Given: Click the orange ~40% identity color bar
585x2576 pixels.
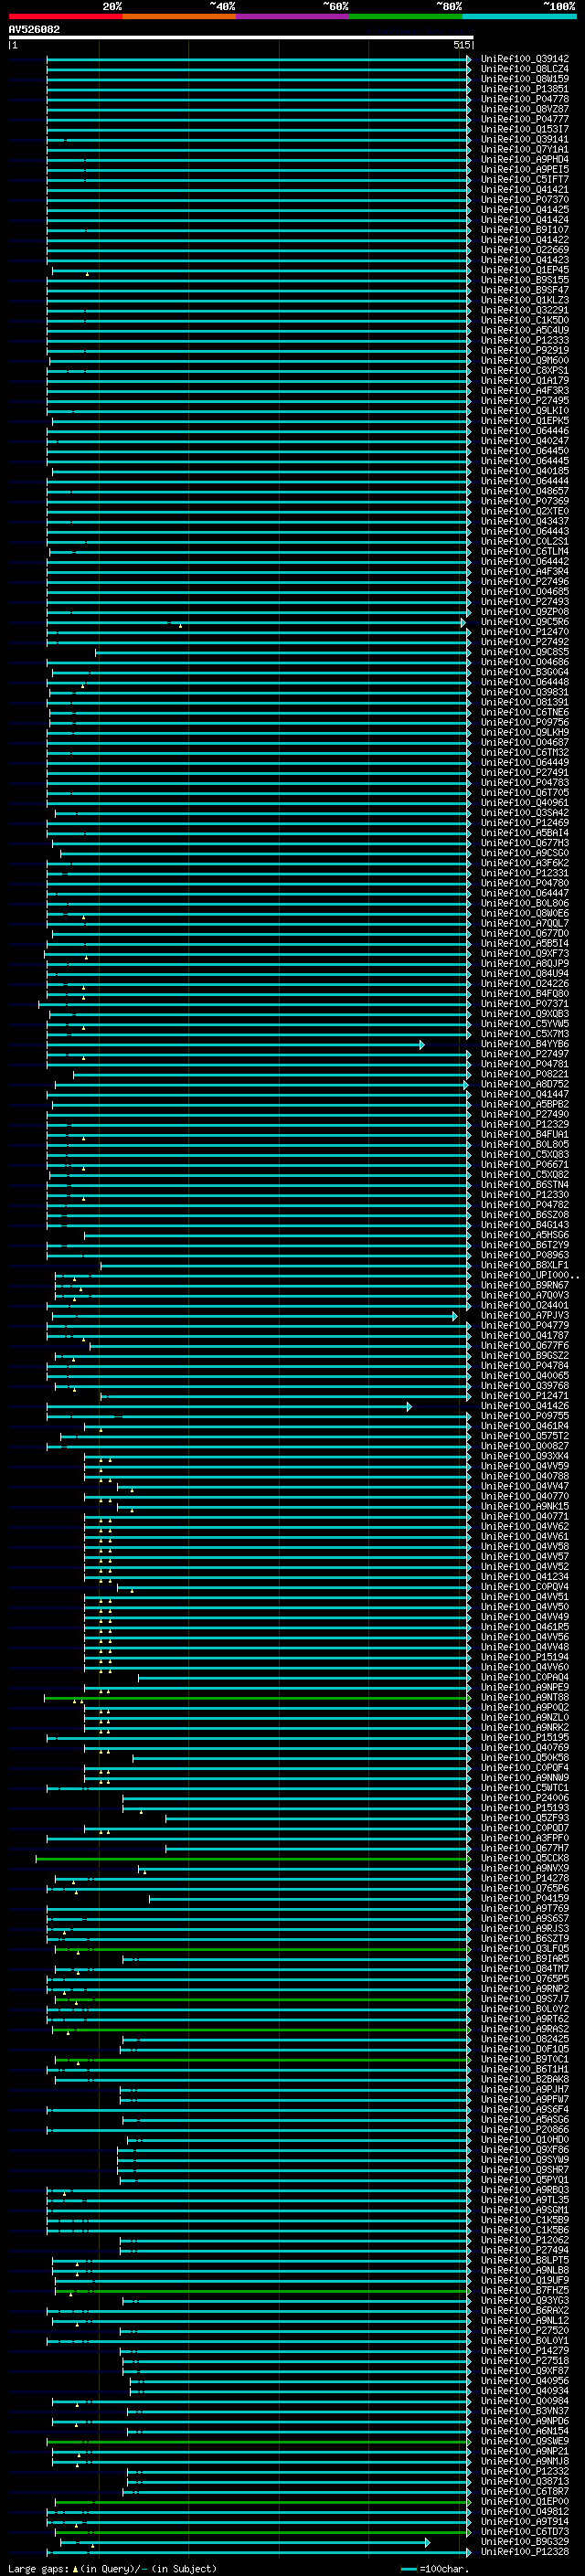Looking at the screenshot, I should tap(179, 16).
